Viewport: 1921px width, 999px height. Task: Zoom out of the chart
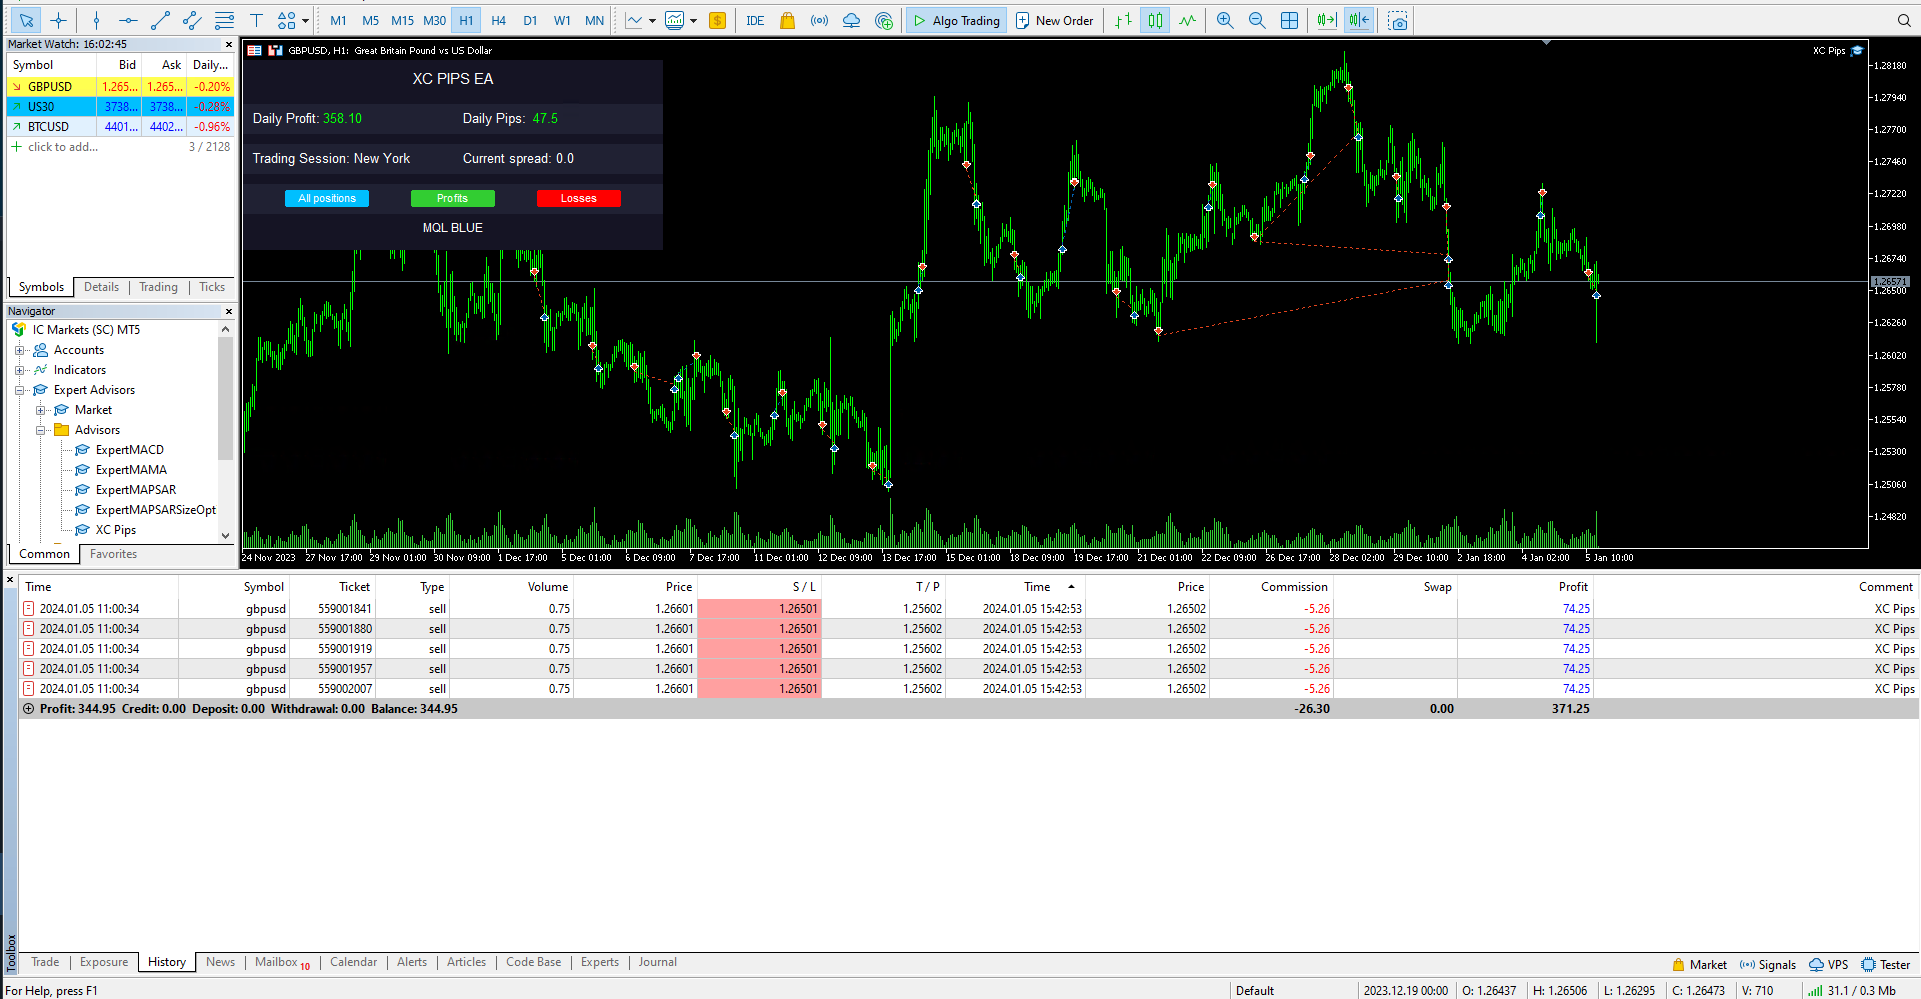(x=1257, y=20)
